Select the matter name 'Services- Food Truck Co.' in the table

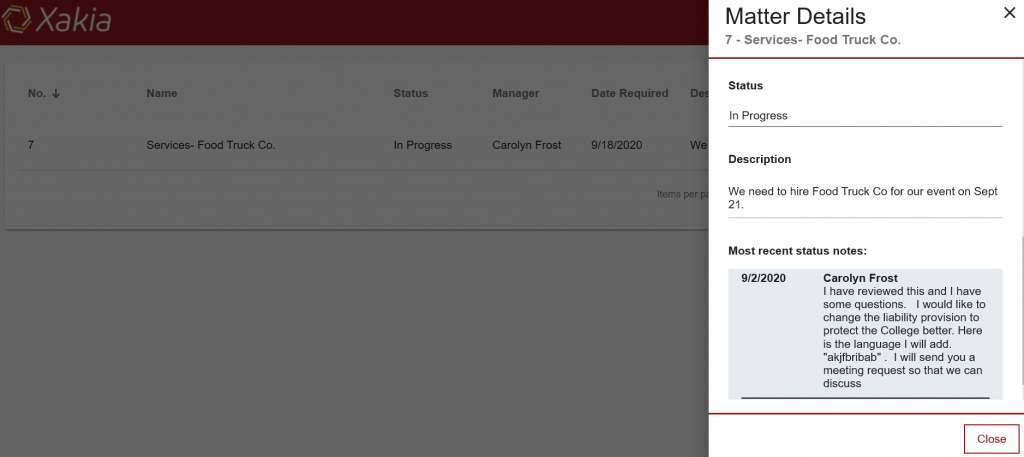[x=211, y=145]
